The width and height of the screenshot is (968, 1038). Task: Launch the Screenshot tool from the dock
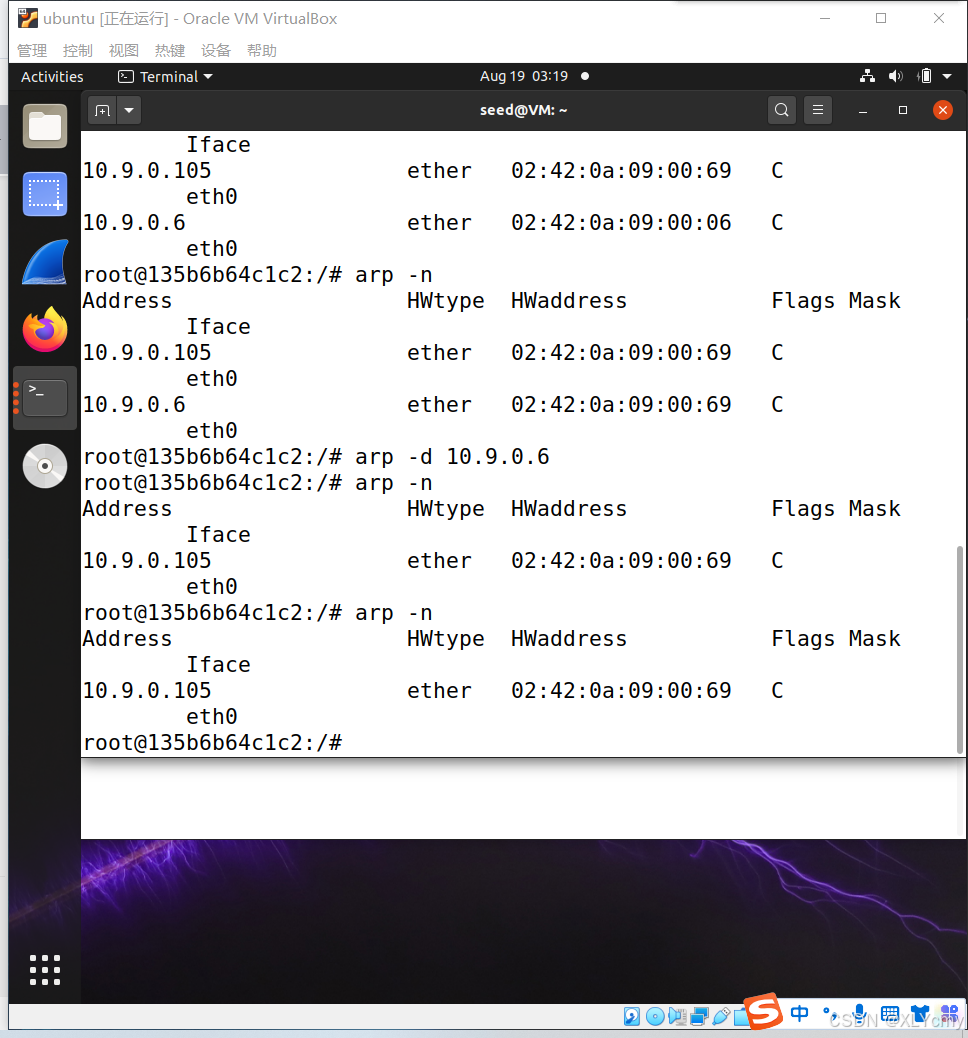tap(45, 194)
